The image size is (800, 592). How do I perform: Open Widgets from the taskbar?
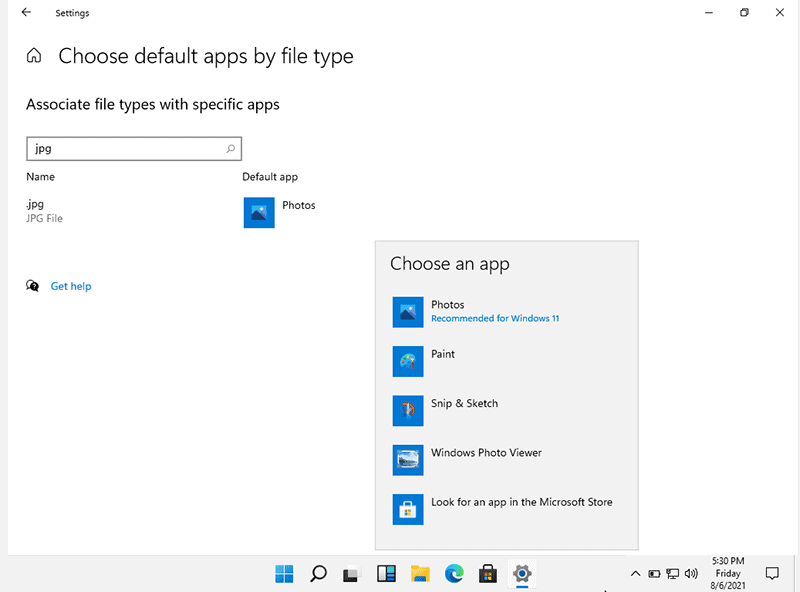[386, 574]
